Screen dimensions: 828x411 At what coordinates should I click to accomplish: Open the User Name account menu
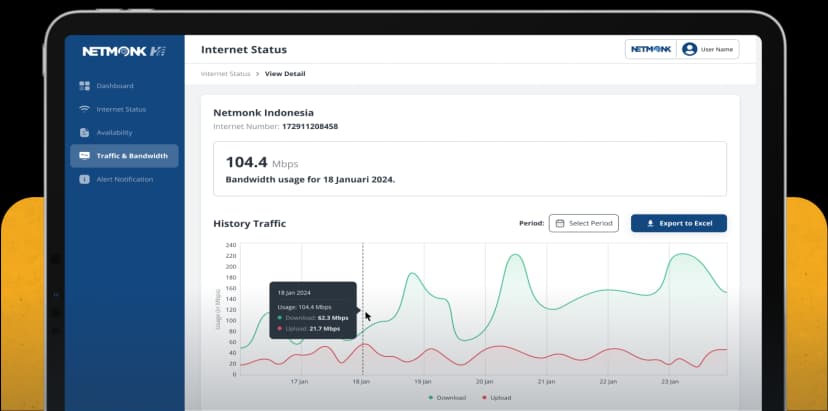(x=708, y=49)
